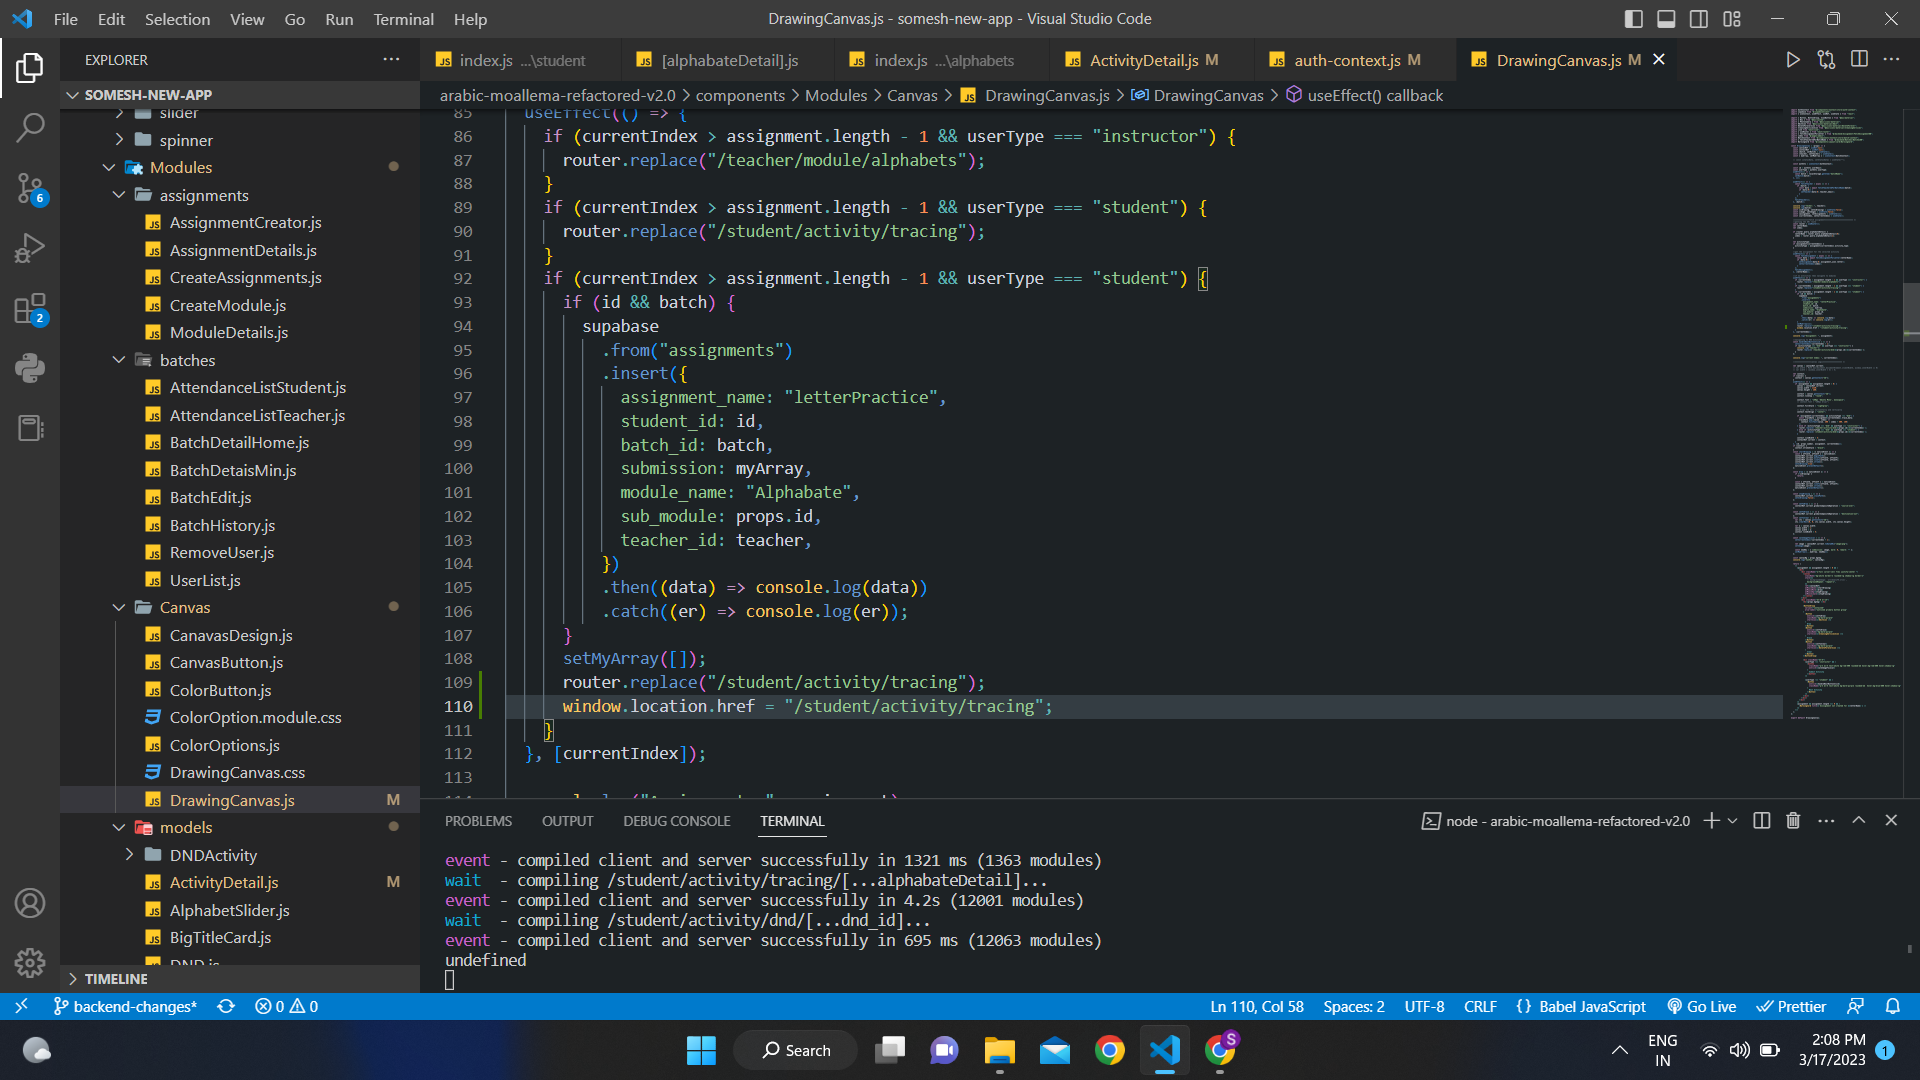Screen dimensions: 1920x1080
Task: Select the Run and Debug sidebar icon
Action: pos(29,248)
